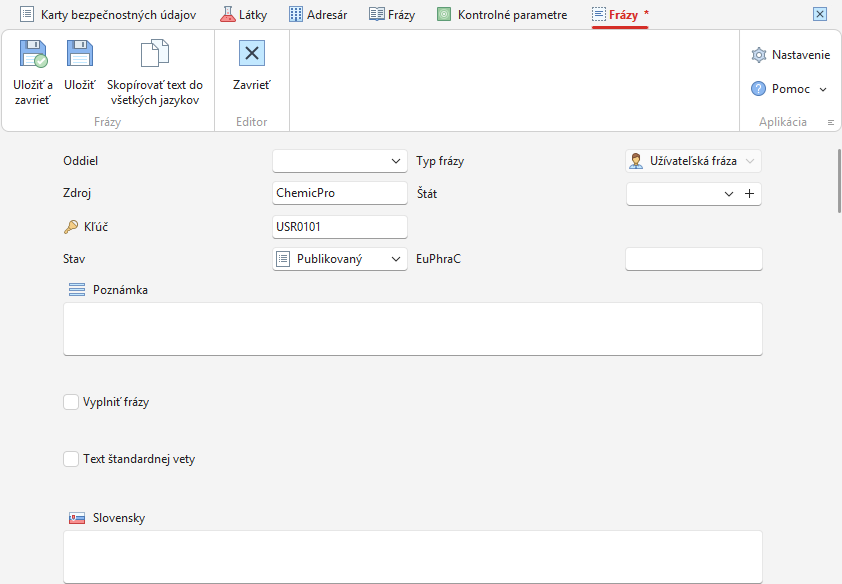Go to the Kontrolné parametre tab
842x584 pixels.
click(x=502, y=14)
